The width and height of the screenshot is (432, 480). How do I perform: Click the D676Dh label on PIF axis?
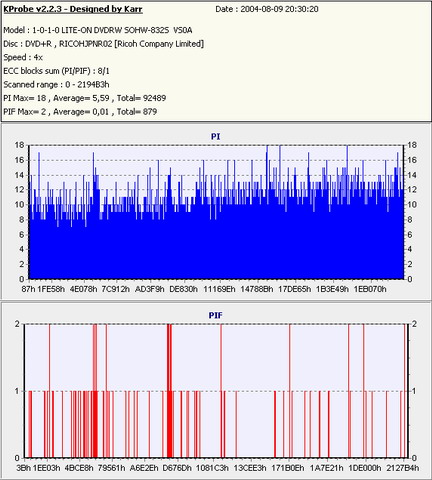(x=177, y=468)
